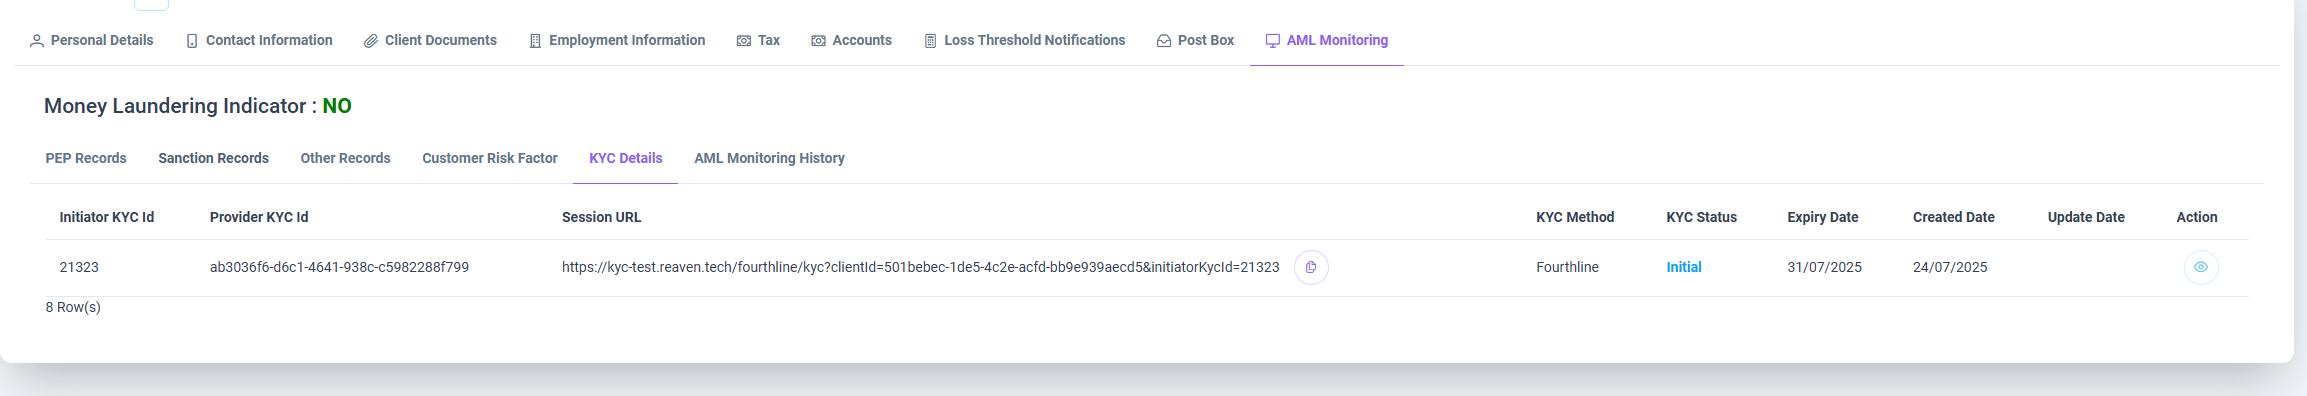Open the AML Monitoring History sub-tab
Screen dimensions: 2307x396
coord(769,158)
